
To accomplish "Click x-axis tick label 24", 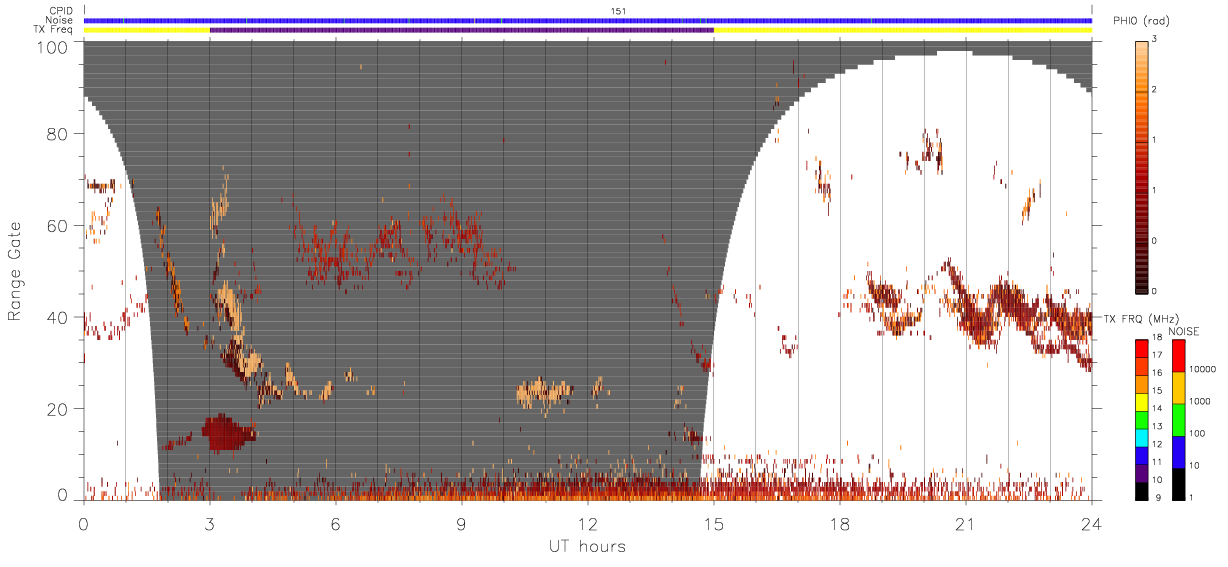I will pyautogui.click(x=1092, y=523).
